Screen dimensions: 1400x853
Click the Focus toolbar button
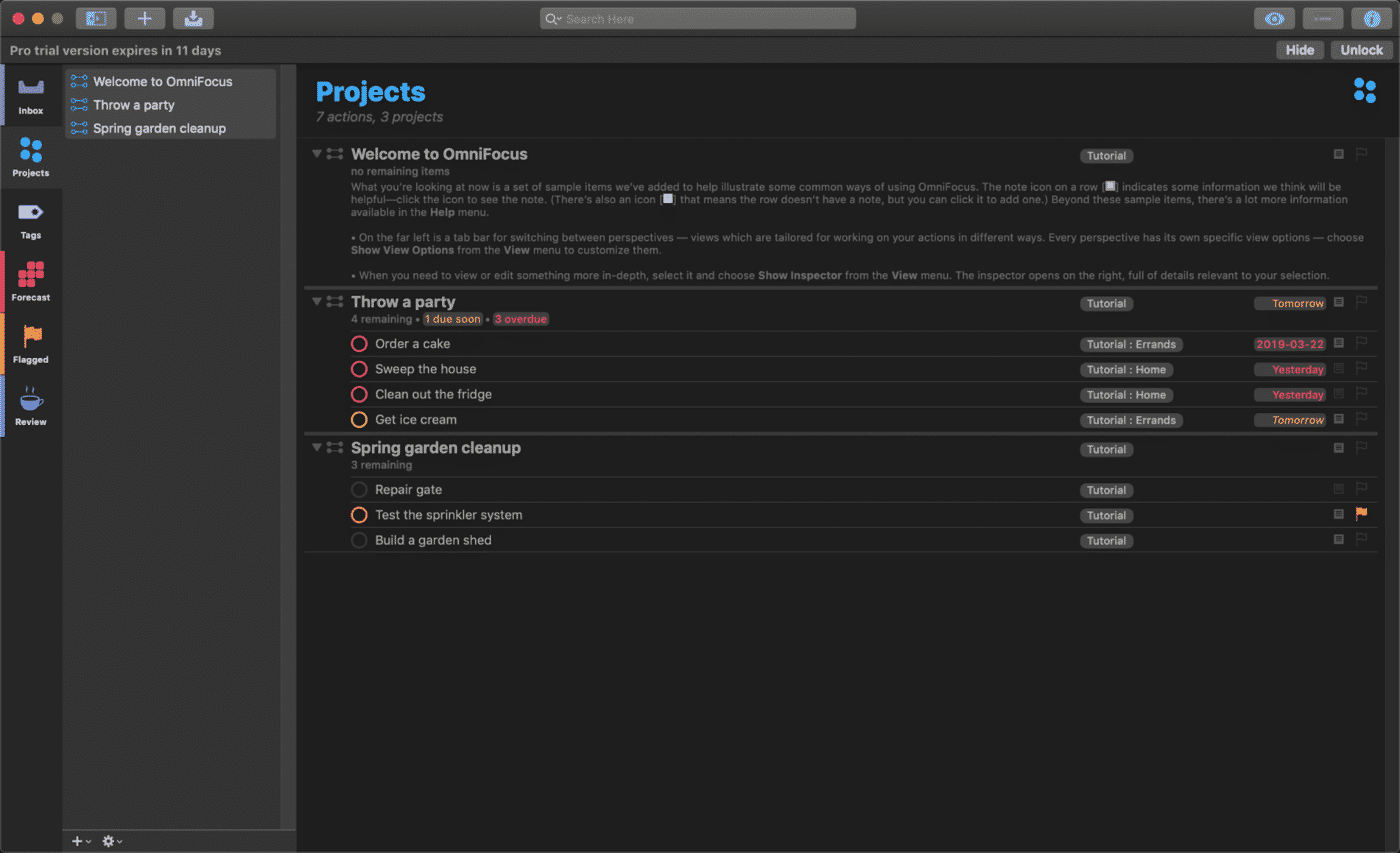click(x=1323, y=18)
